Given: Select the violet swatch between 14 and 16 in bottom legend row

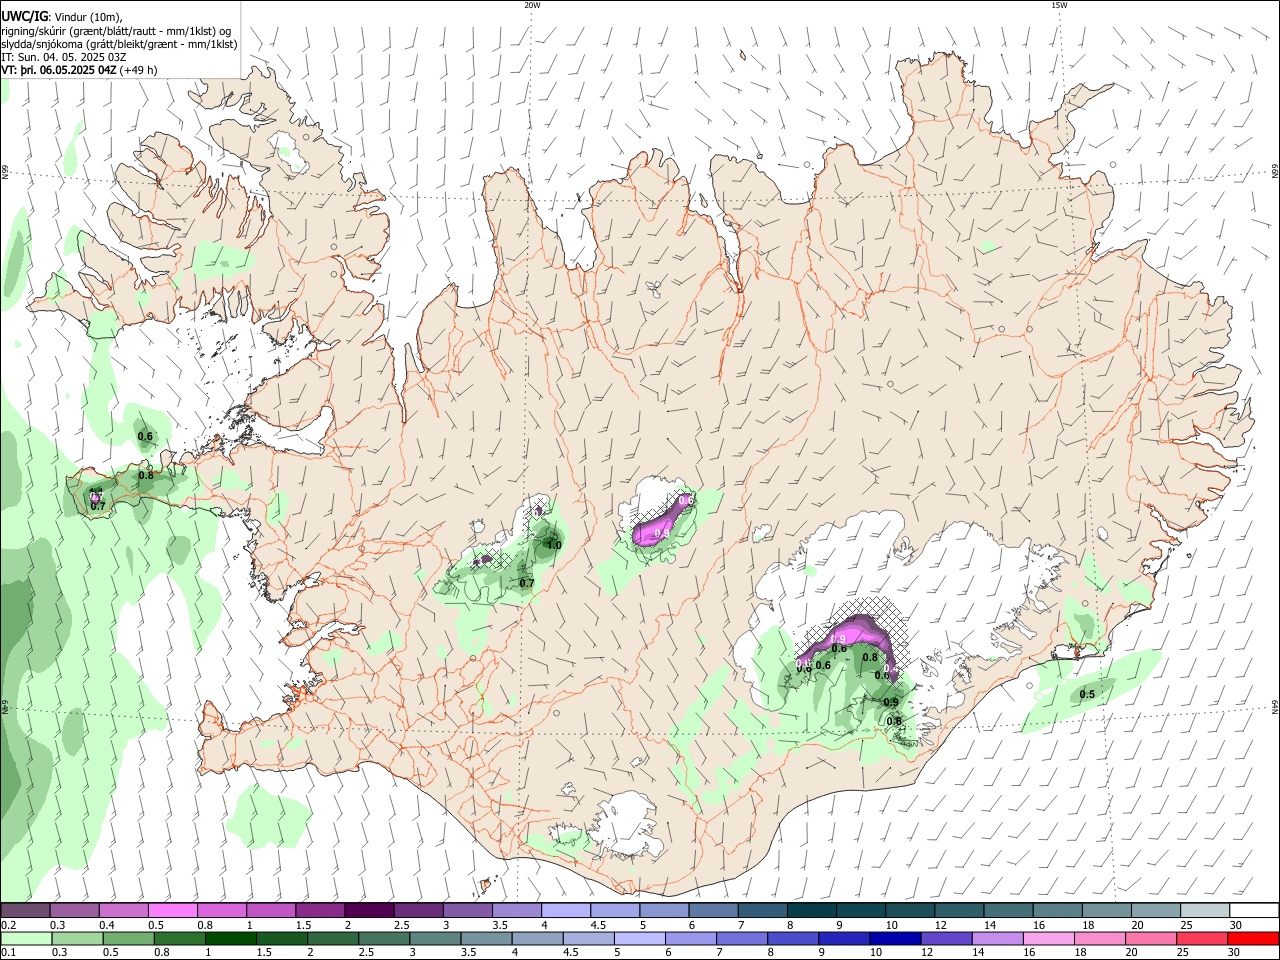Looking at the screenshot, I should pos(996,938).
